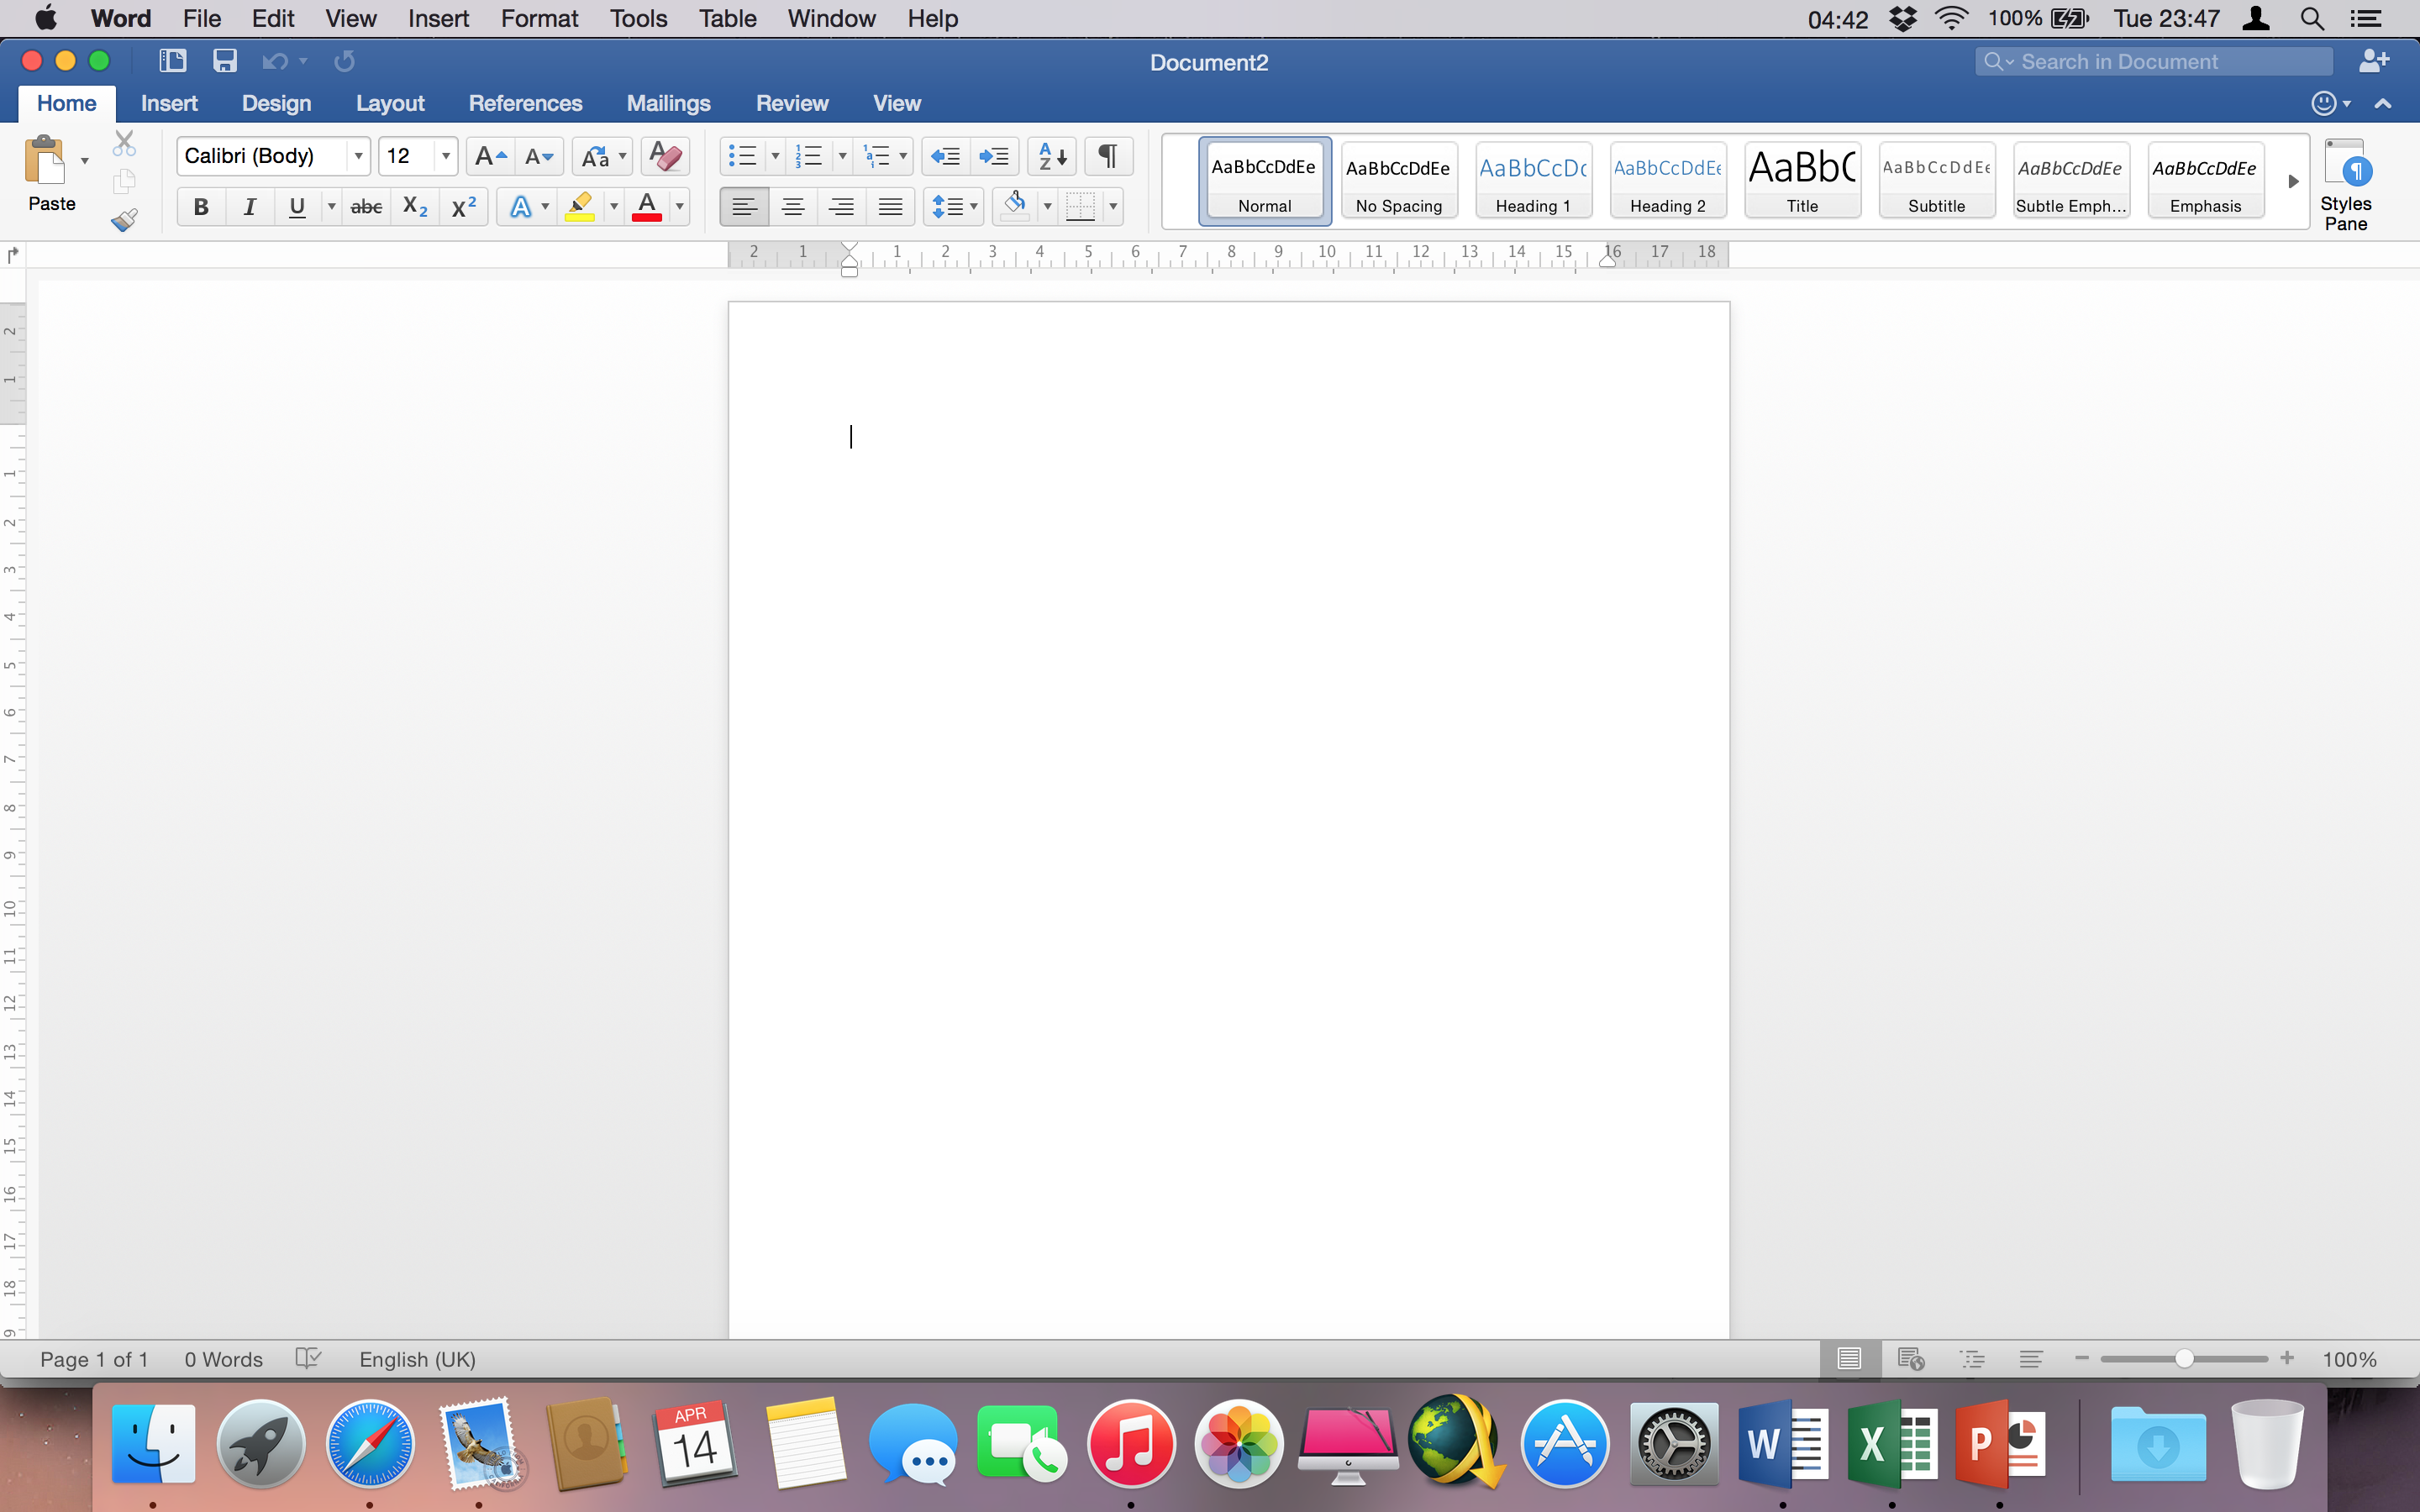This screenshot has height=1512, width=2420.
Task: Click the Save icon in title bar
Action: coord(225,61)
